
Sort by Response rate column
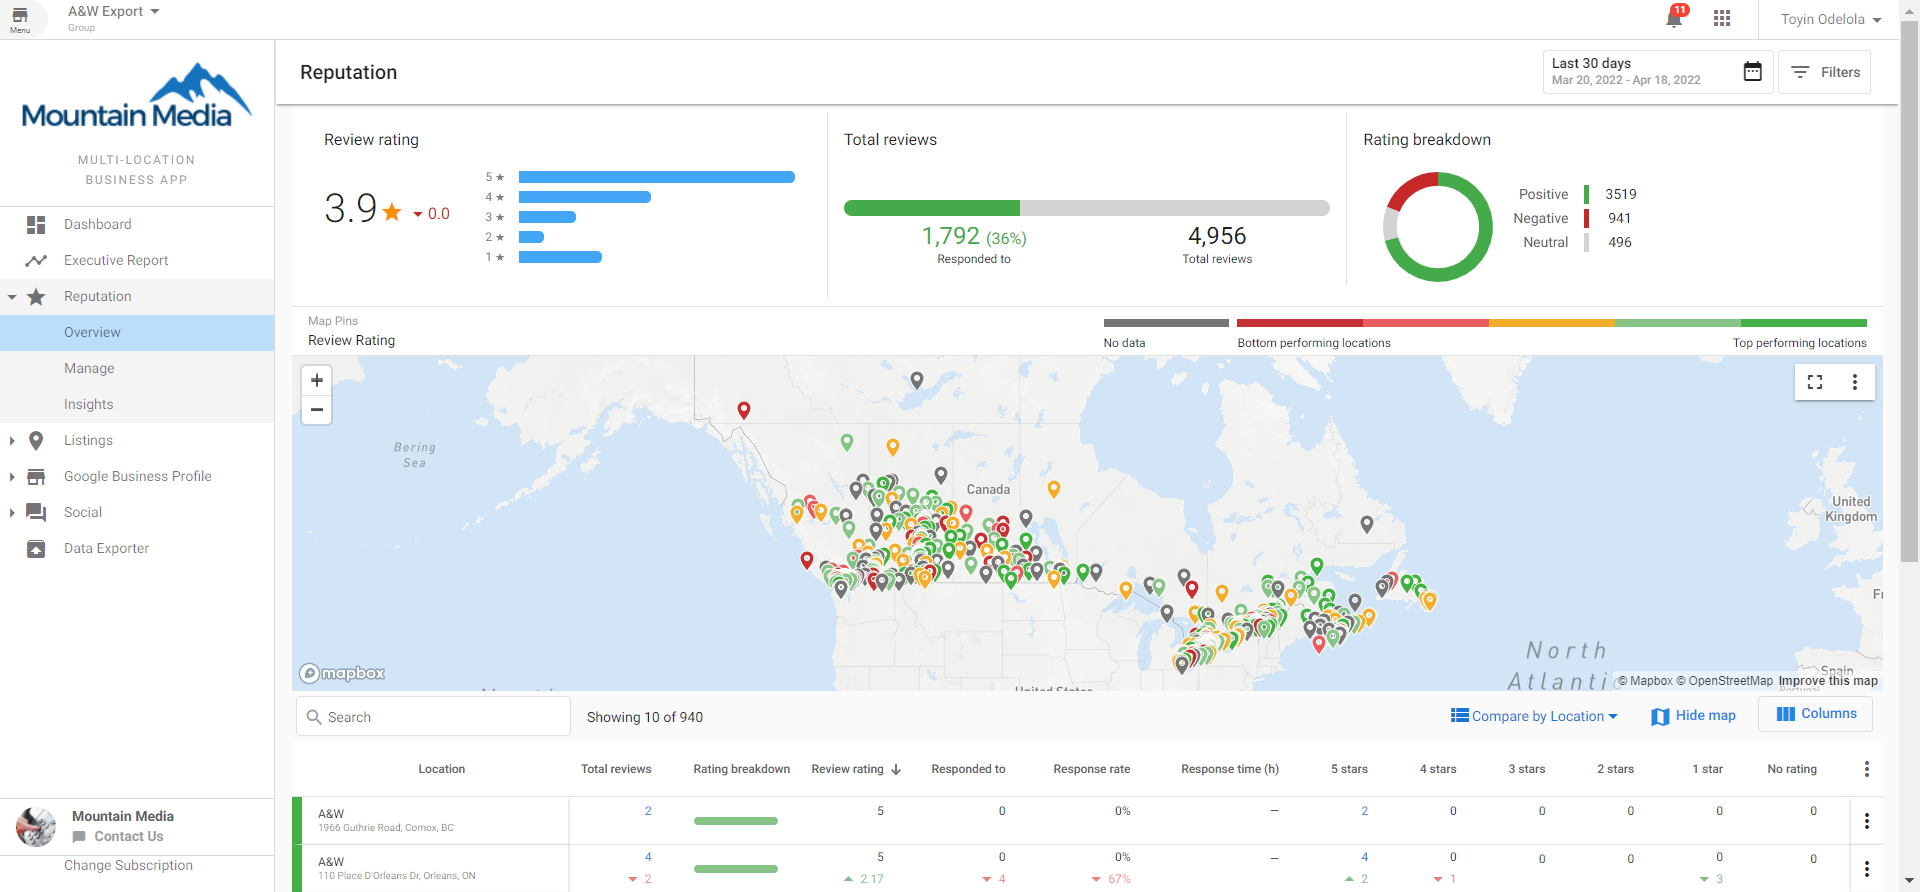coord(1092,769)
